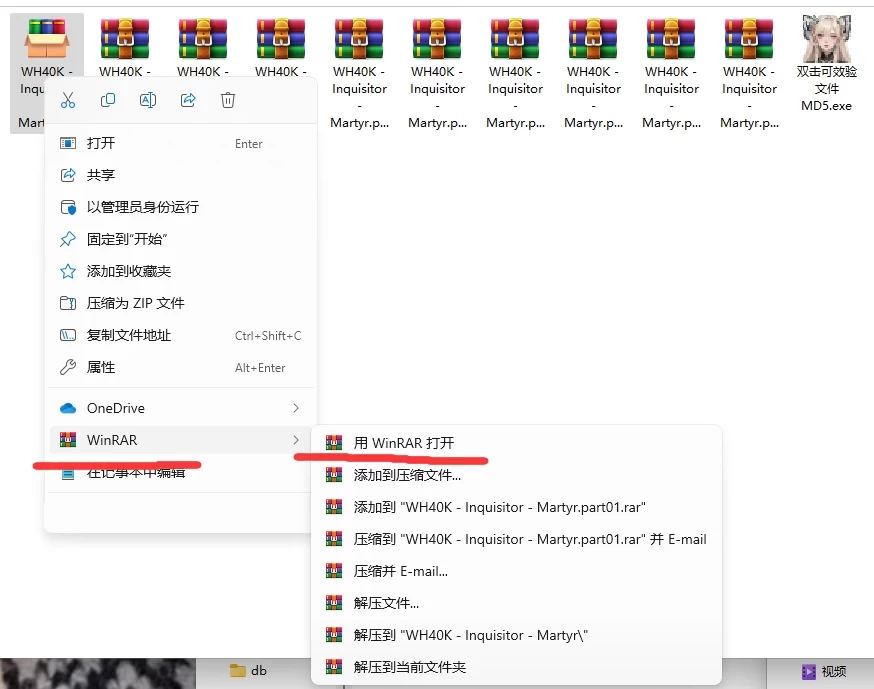This screenshot has width=874, height=689.
Task: Choose 用 WinRAR 打开 from submenu
Action: [x=410, y=443]
